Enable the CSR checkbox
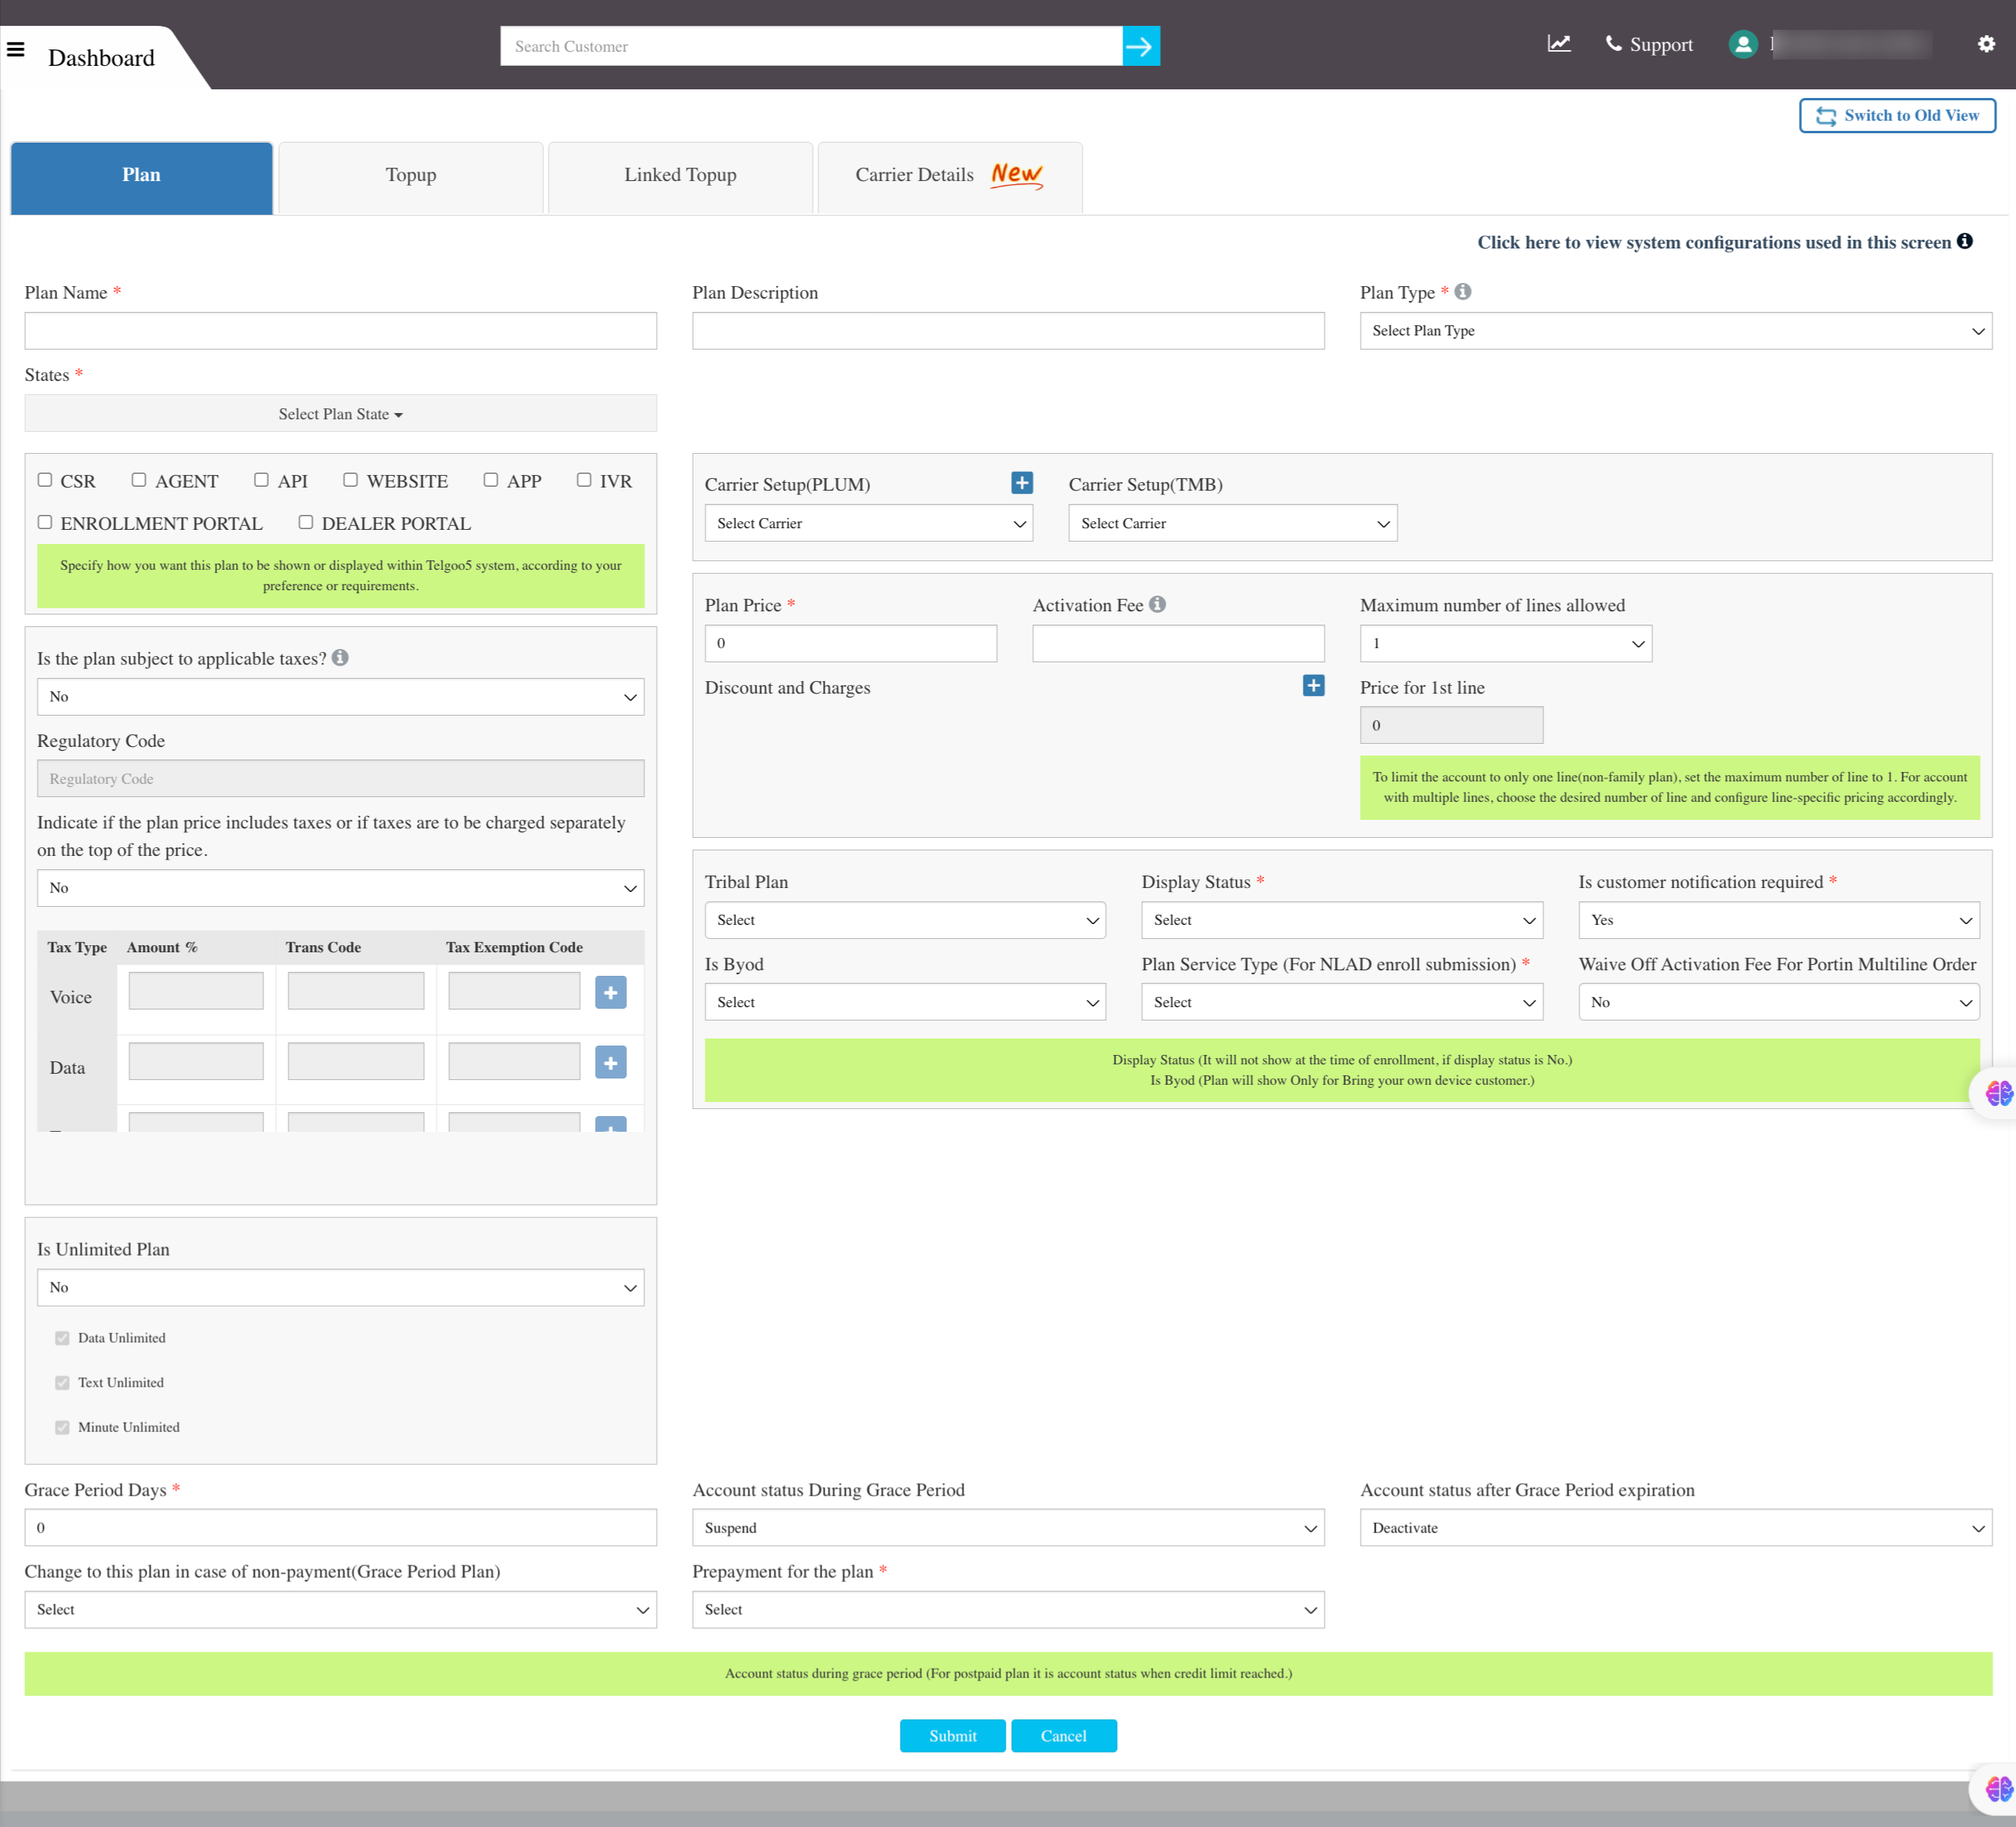2016x1827 pixels. 45,480
